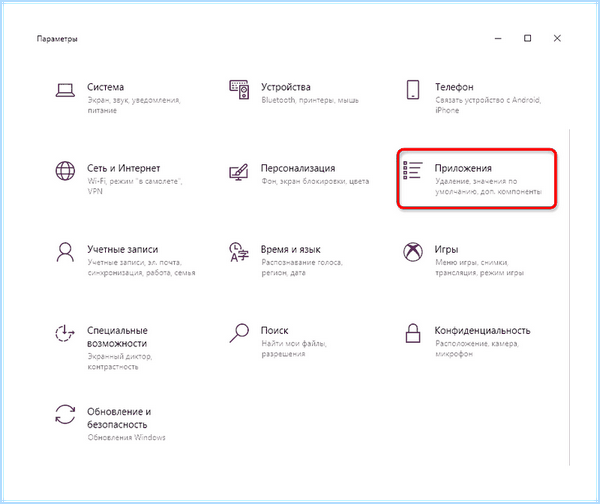600x504 pixels.
Task: Click "Экран, звук, уведомления, питание" text
Action: click(134, 105)
